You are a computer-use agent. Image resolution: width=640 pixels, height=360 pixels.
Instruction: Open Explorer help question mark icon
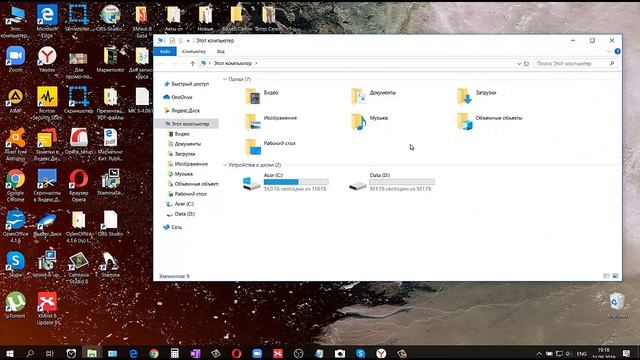617,51
